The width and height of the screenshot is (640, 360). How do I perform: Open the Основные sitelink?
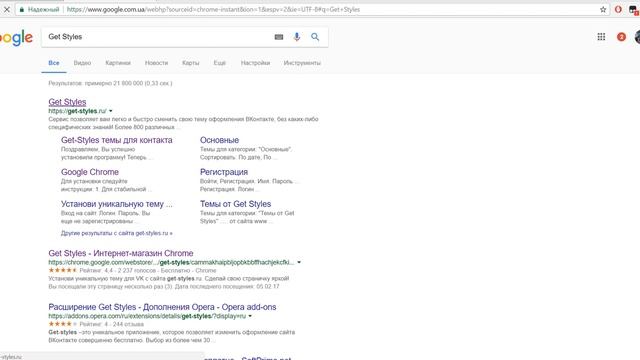click(x=220, y=140)
